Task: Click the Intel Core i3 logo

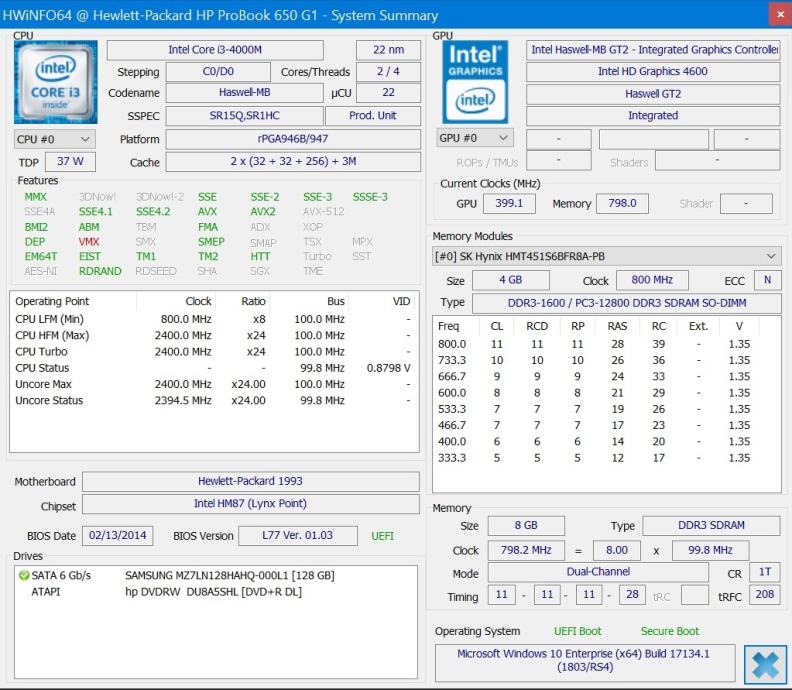Action: 56,82
